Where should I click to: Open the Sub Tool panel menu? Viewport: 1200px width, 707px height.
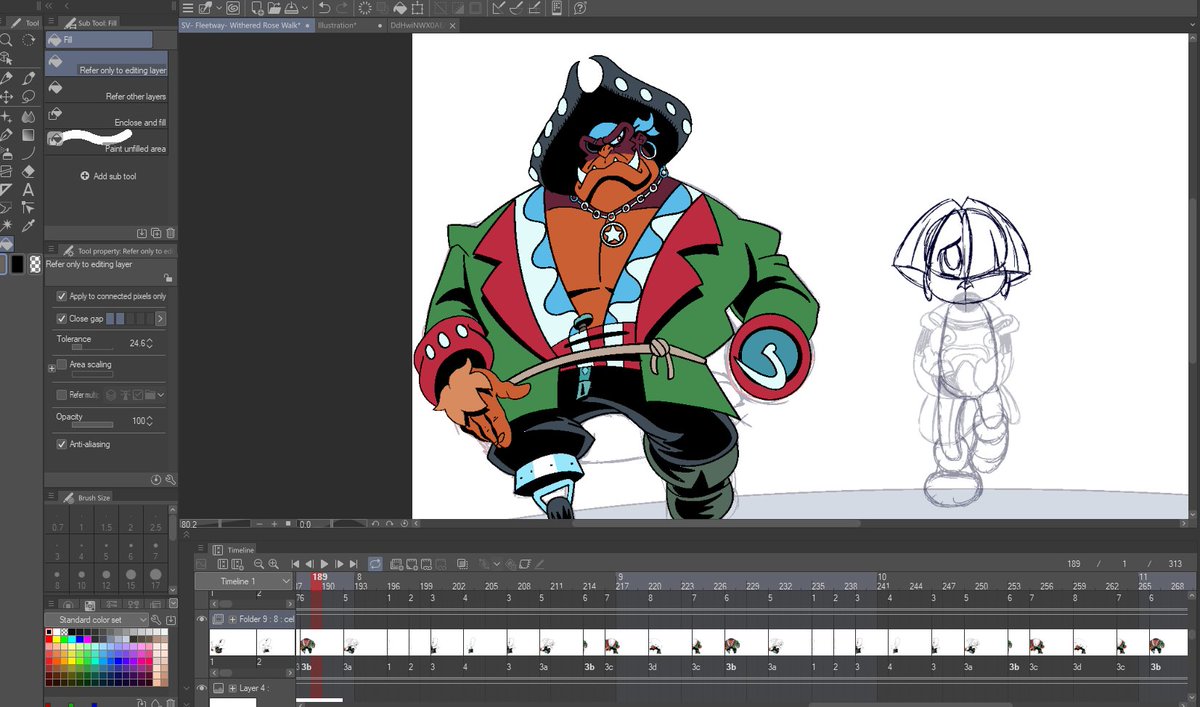pos(51,21)
